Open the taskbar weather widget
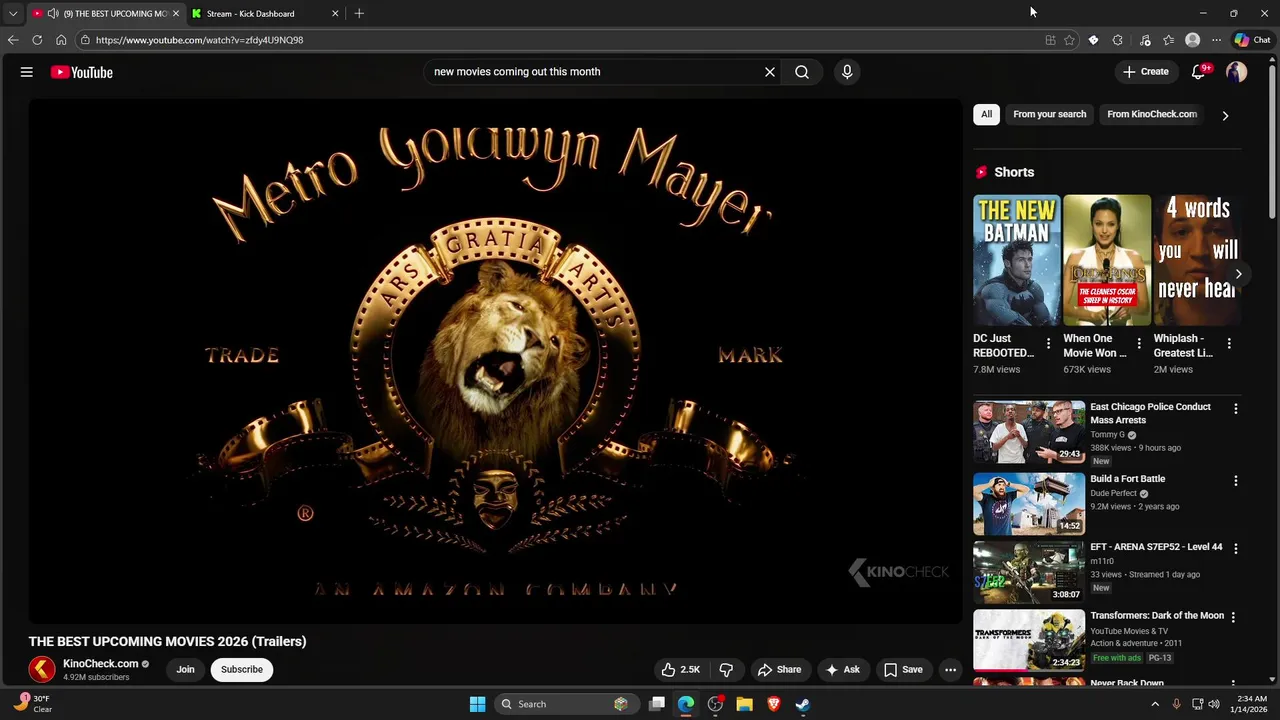1280x720 pixels. 32,704
